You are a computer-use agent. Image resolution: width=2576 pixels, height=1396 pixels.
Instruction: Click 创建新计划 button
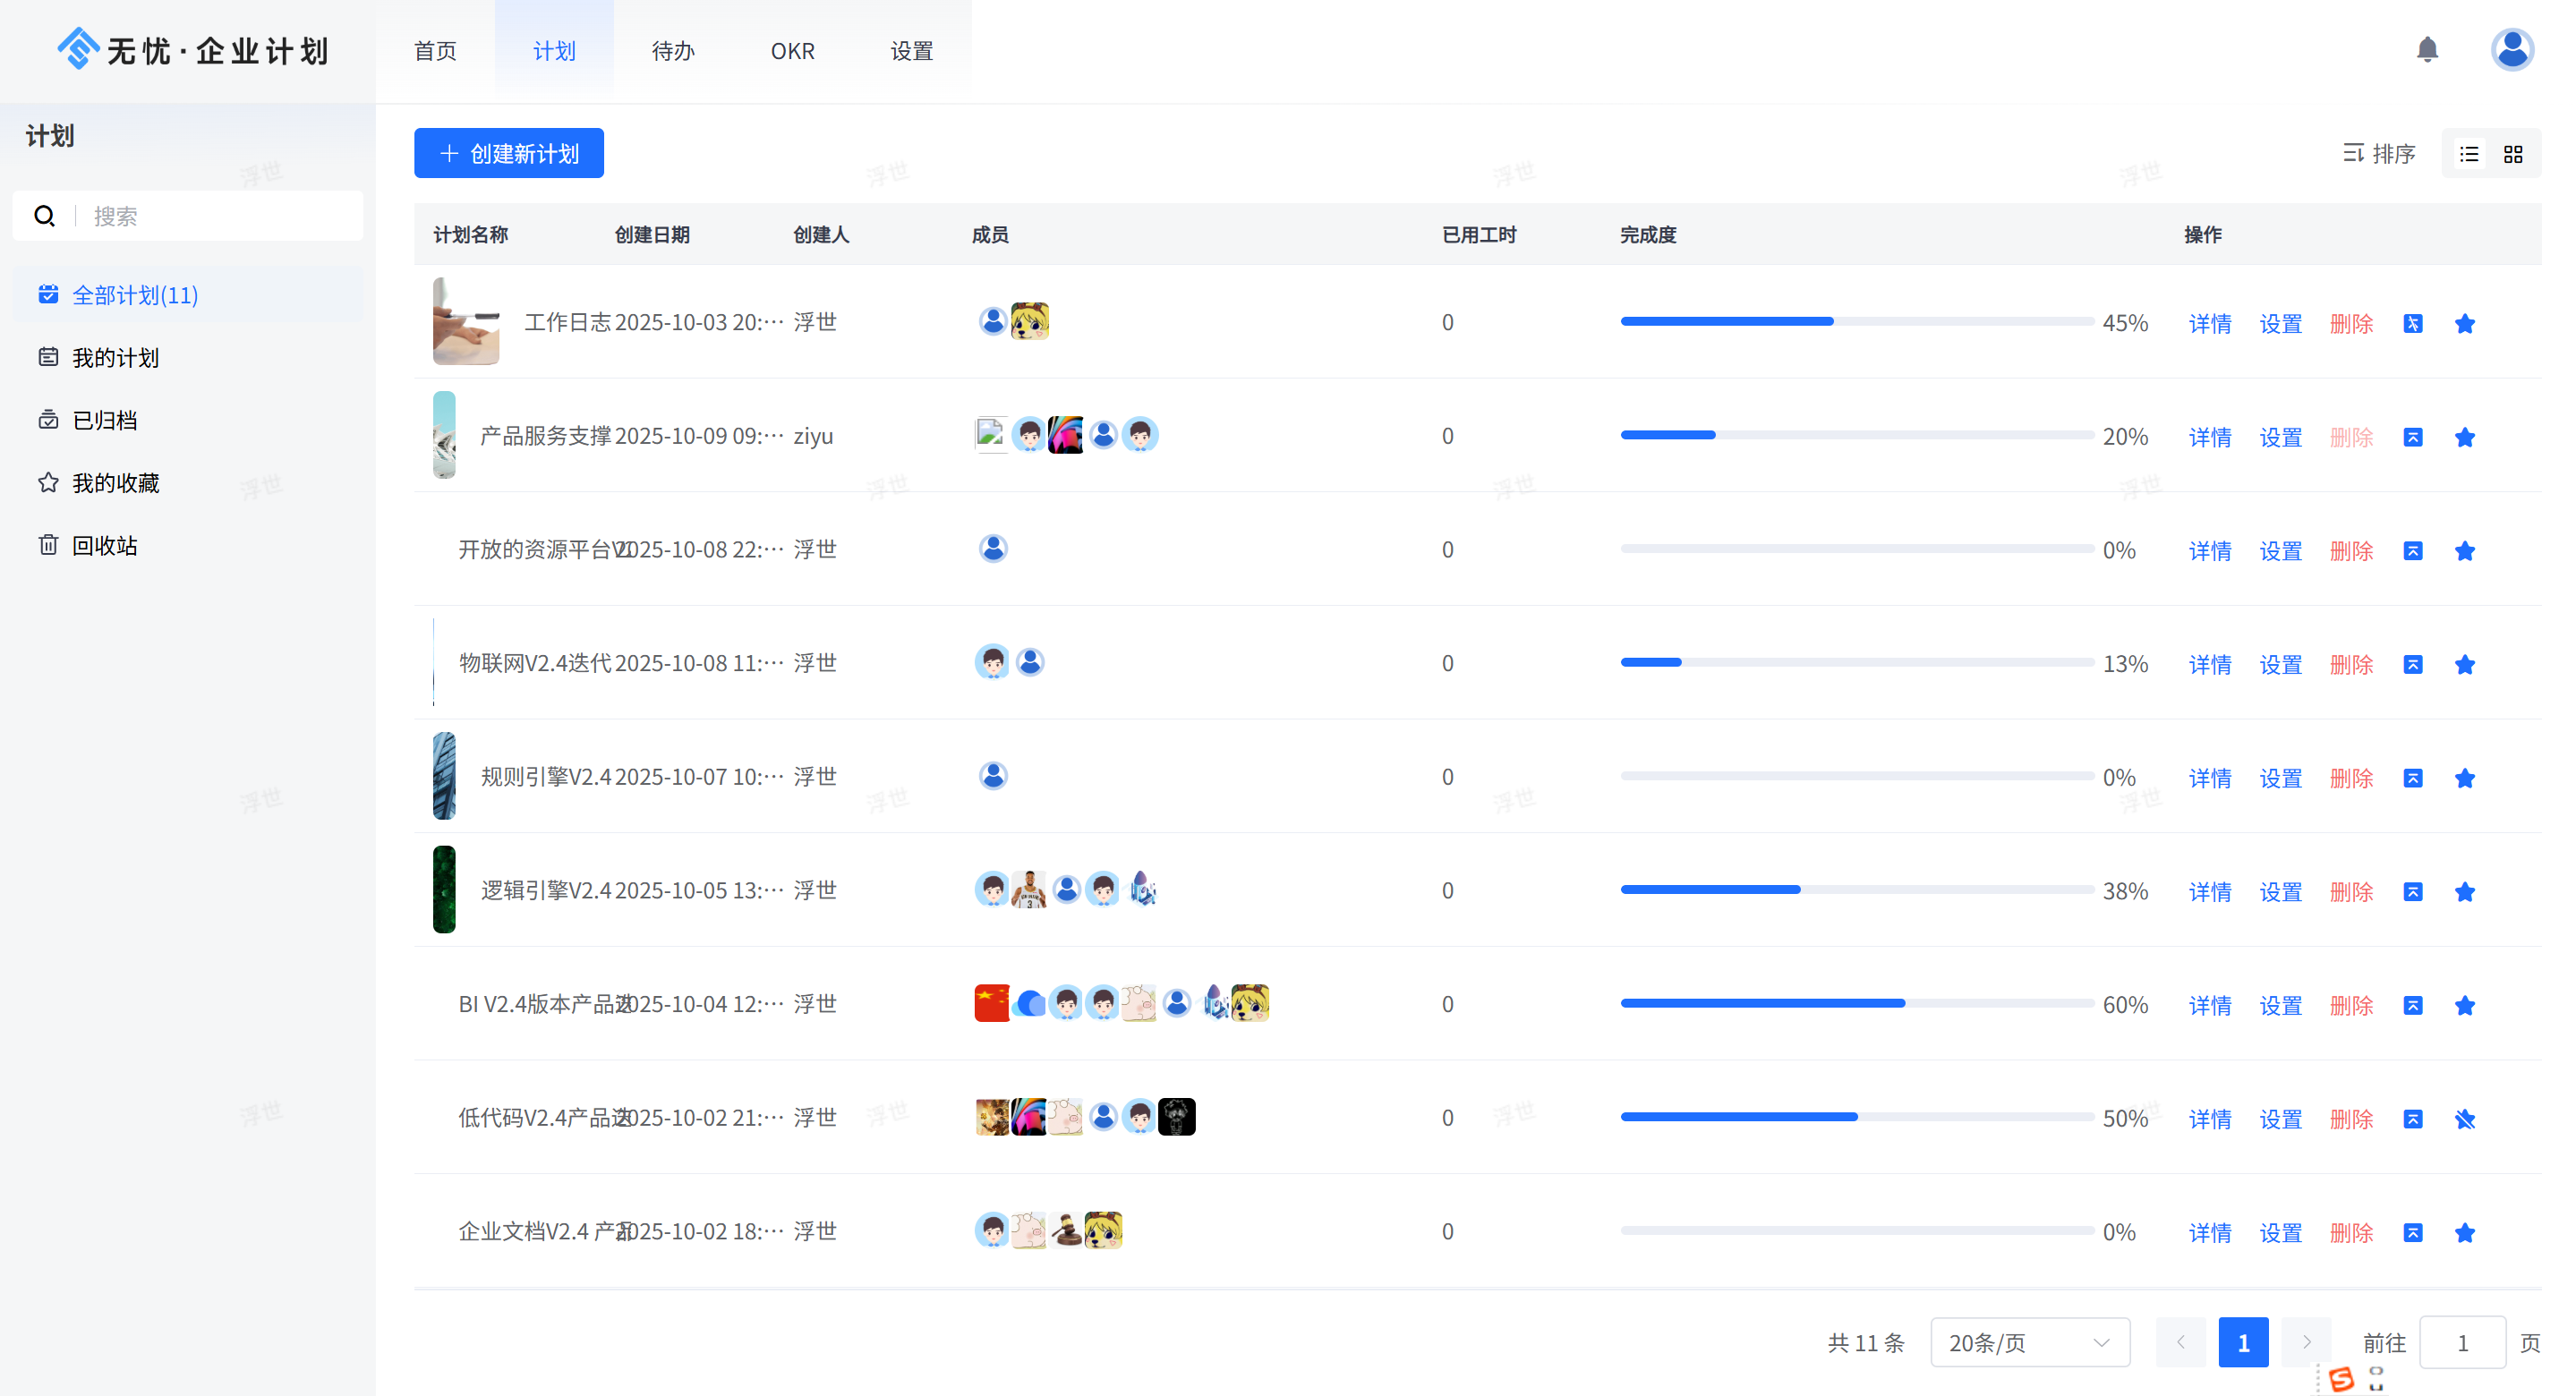click(508, 153)
